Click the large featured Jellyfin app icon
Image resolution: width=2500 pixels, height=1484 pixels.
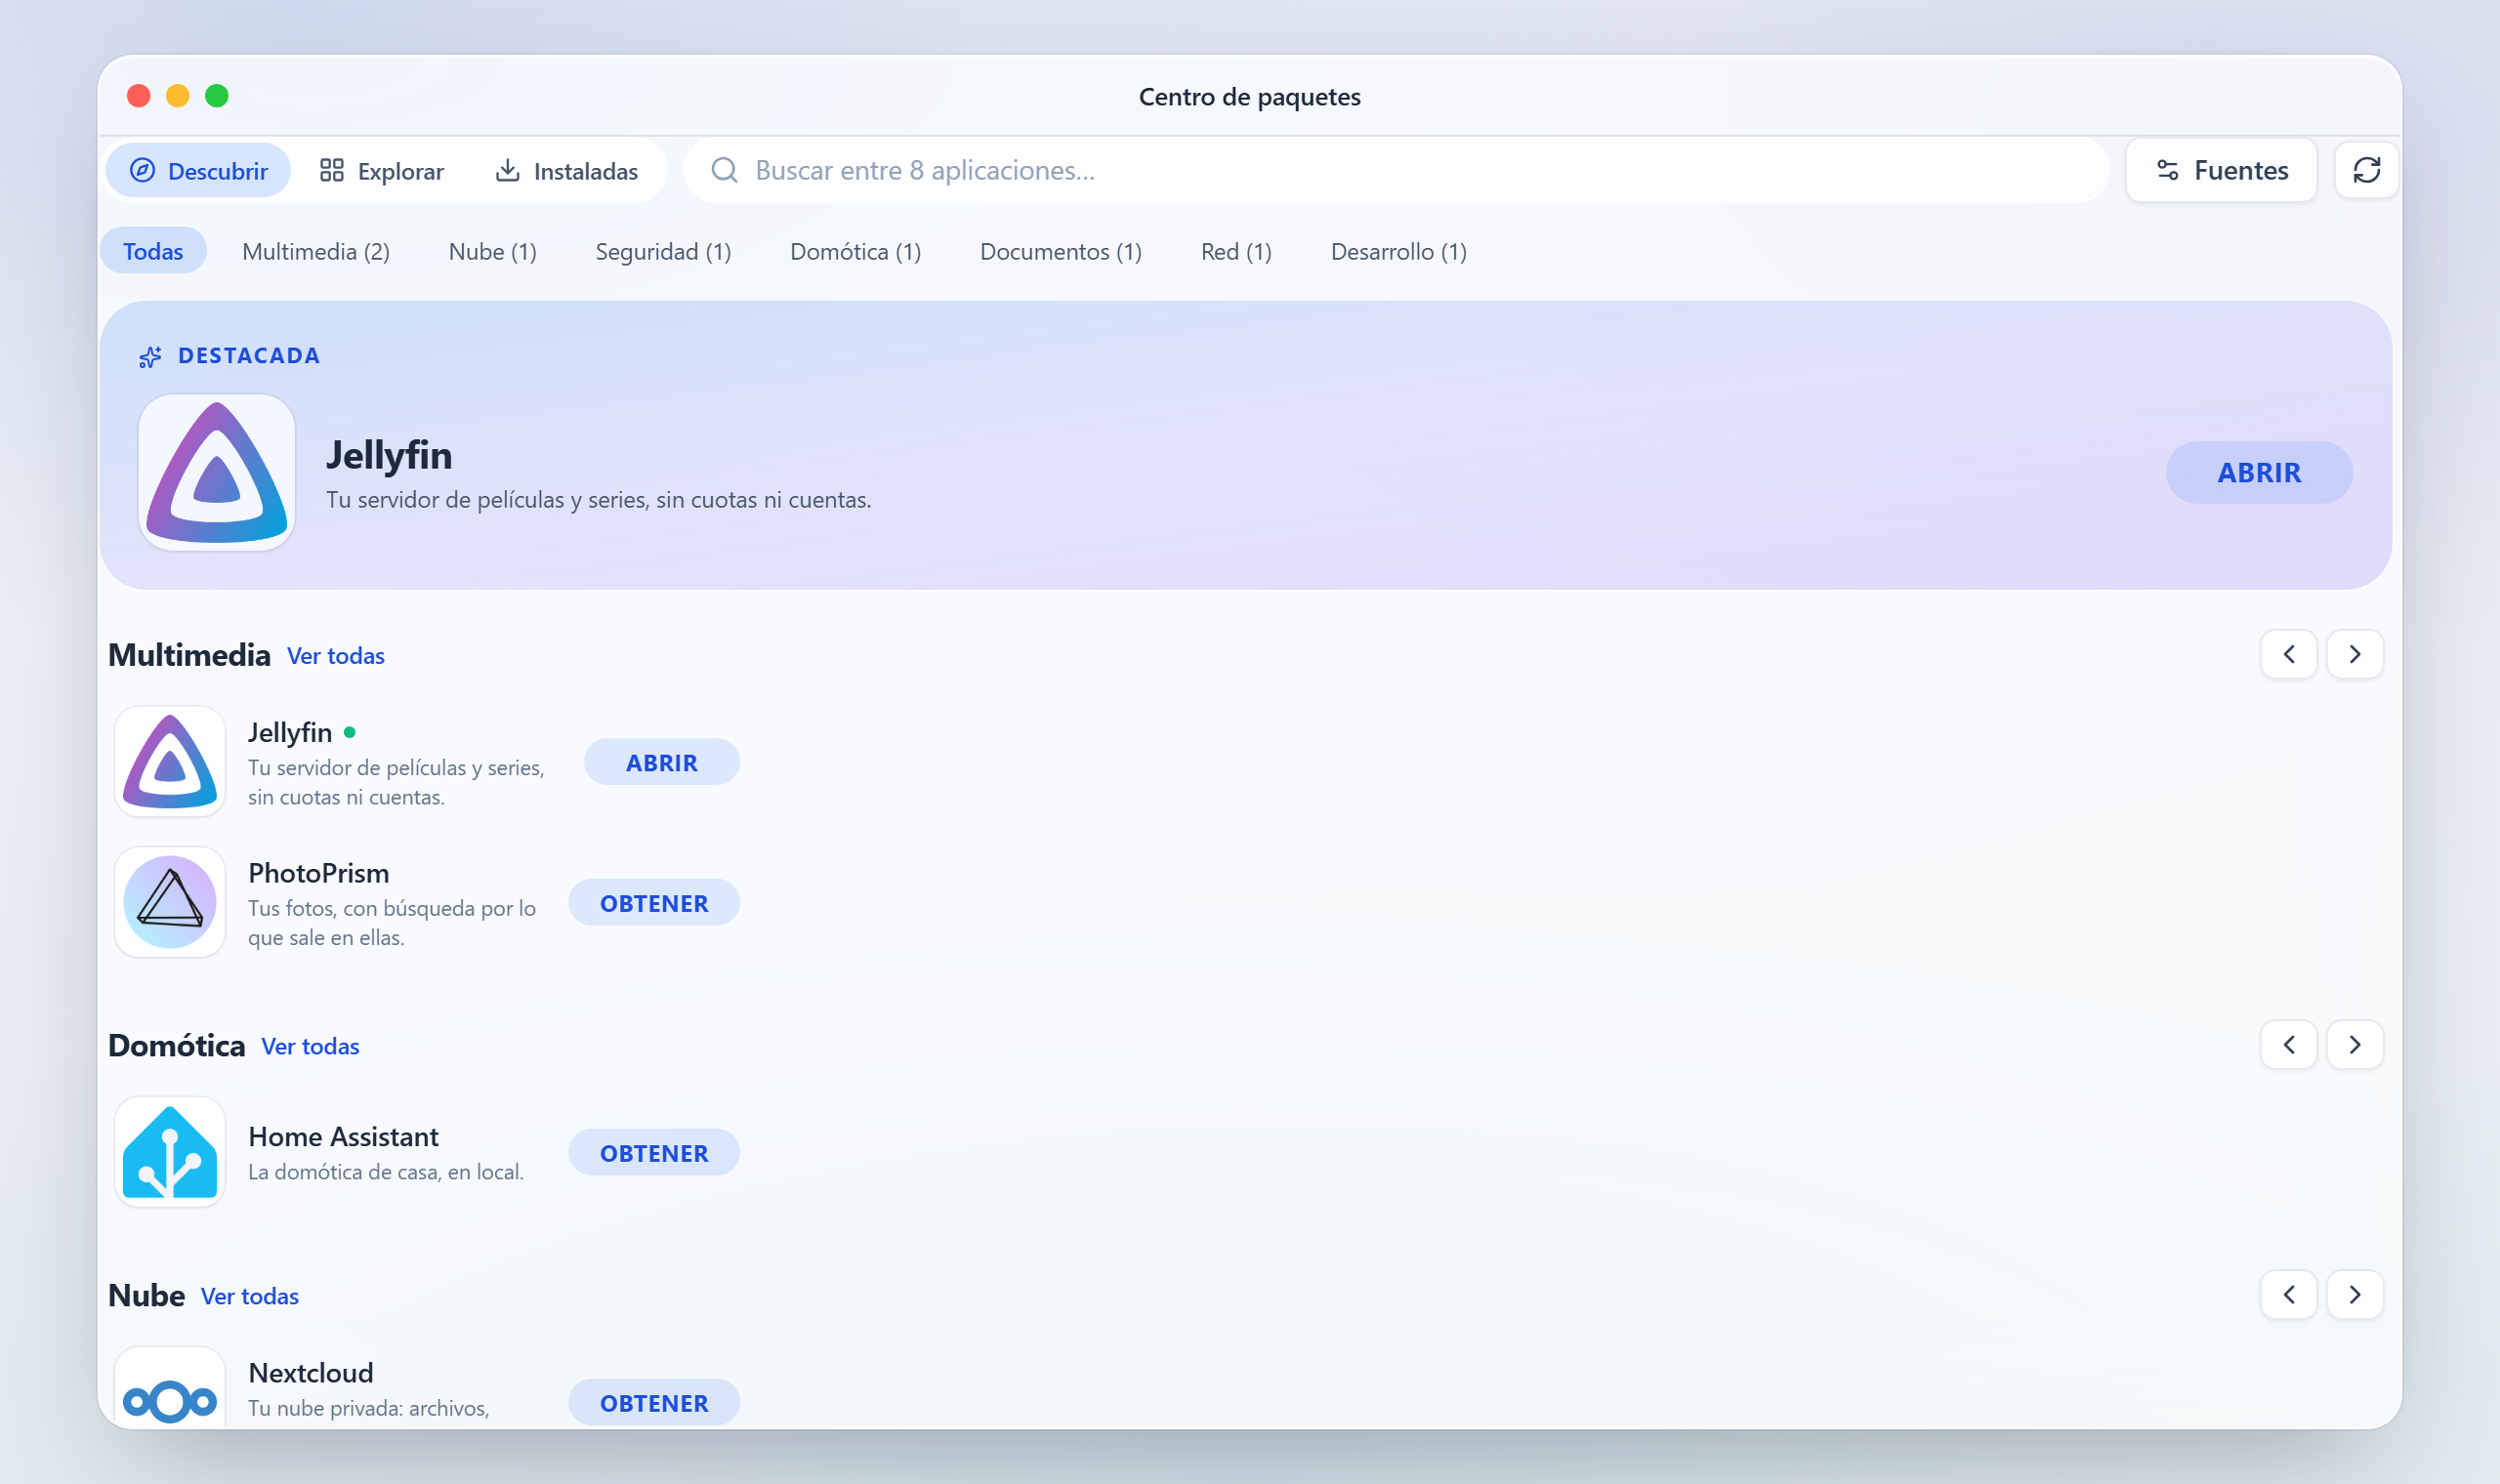(x=217, y=472)
